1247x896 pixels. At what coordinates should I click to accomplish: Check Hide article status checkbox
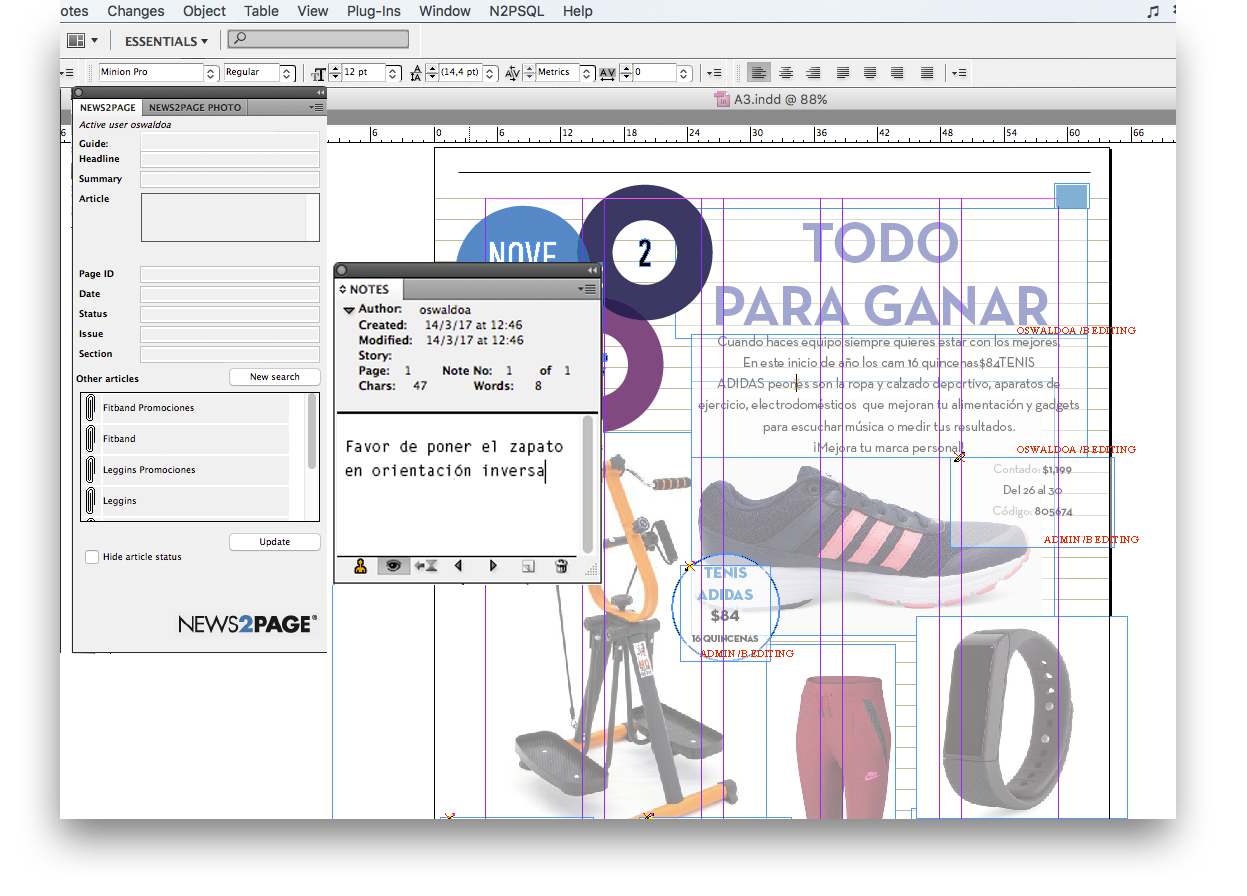(x=92, y=557)
